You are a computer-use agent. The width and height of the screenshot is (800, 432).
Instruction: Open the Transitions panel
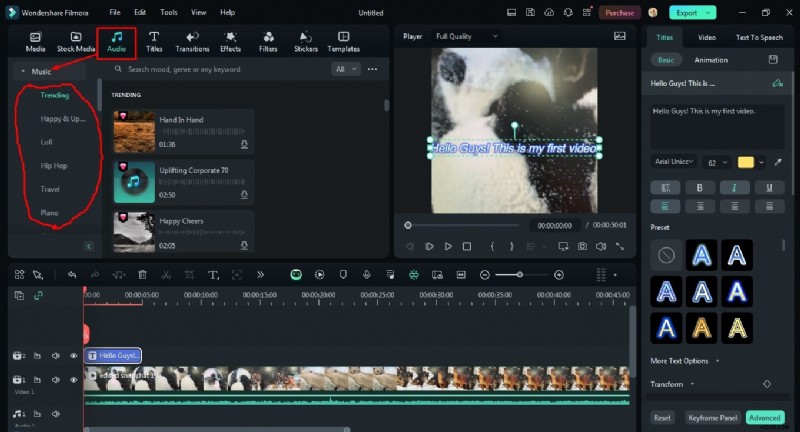192,41
